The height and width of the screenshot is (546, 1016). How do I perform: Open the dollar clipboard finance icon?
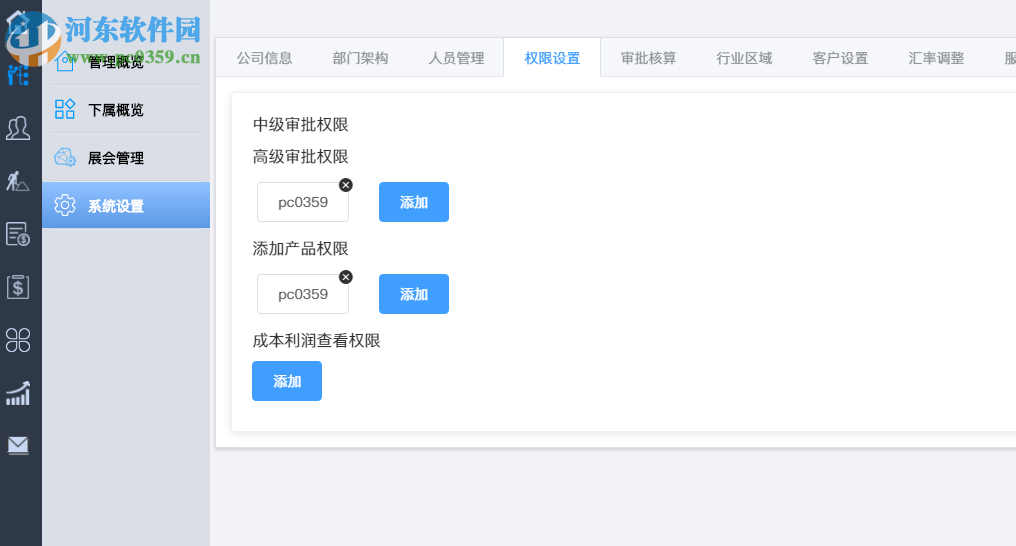18,287
